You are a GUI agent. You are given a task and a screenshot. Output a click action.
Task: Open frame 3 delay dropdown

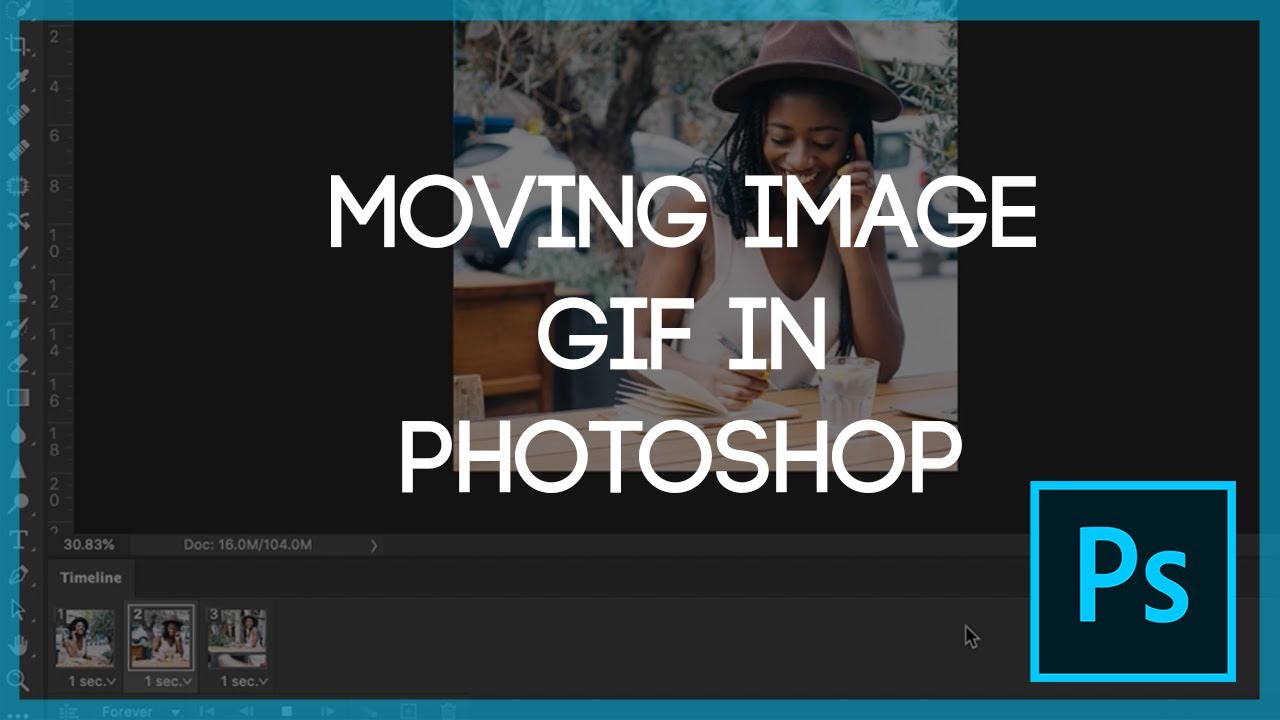[x=244, y=681]
